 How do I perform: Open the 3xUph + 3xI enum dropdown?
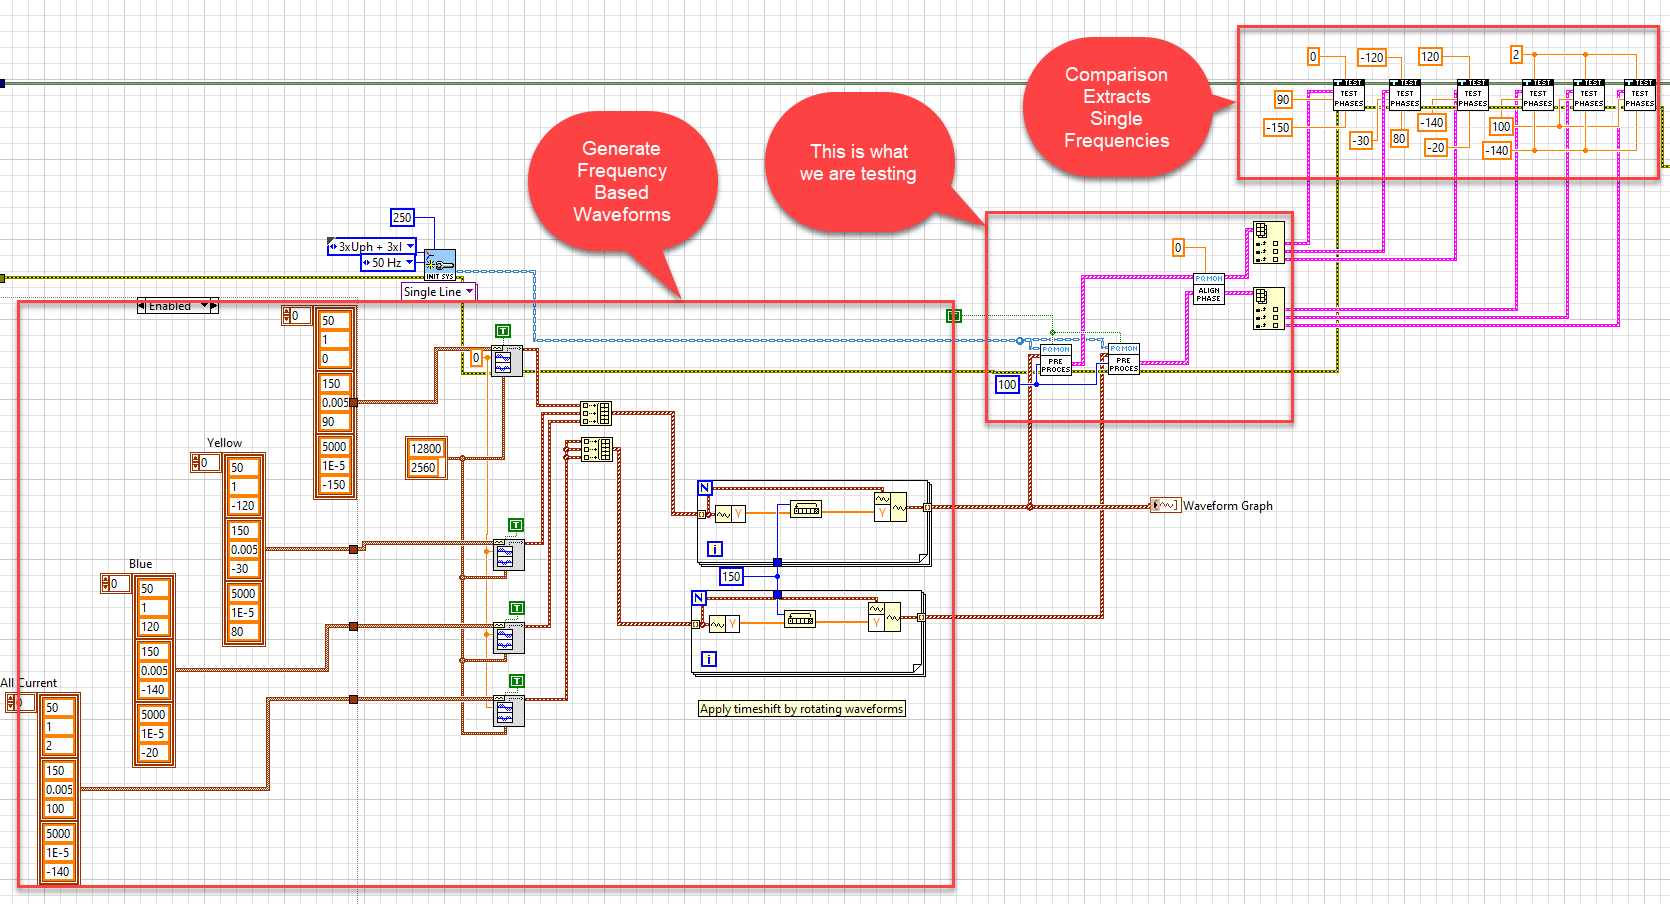410,247
